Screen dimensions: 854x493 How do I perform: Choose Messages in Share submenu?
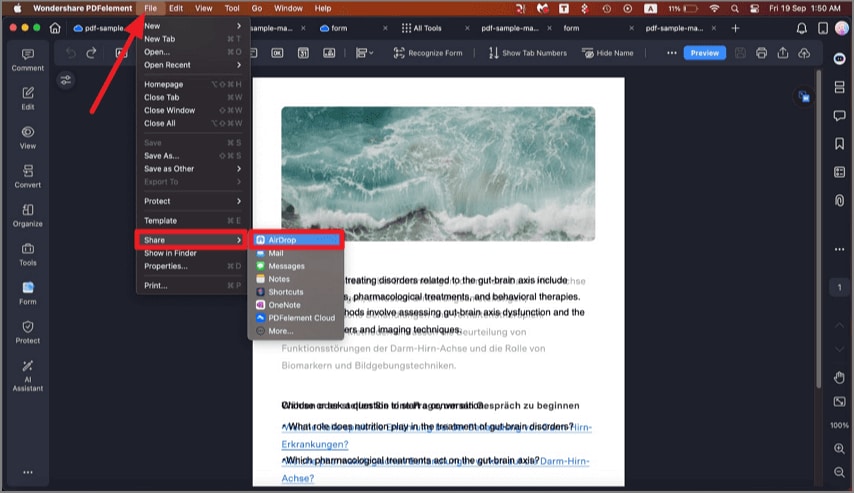coord(296,266)
